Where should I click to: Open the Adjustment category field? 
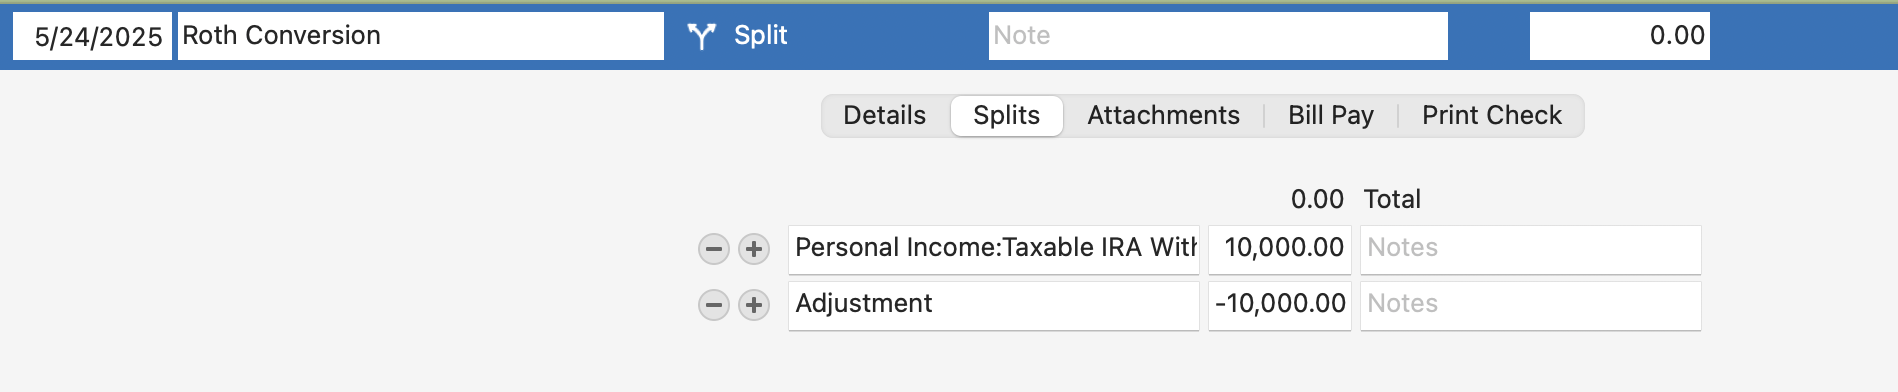pos(994,305)
